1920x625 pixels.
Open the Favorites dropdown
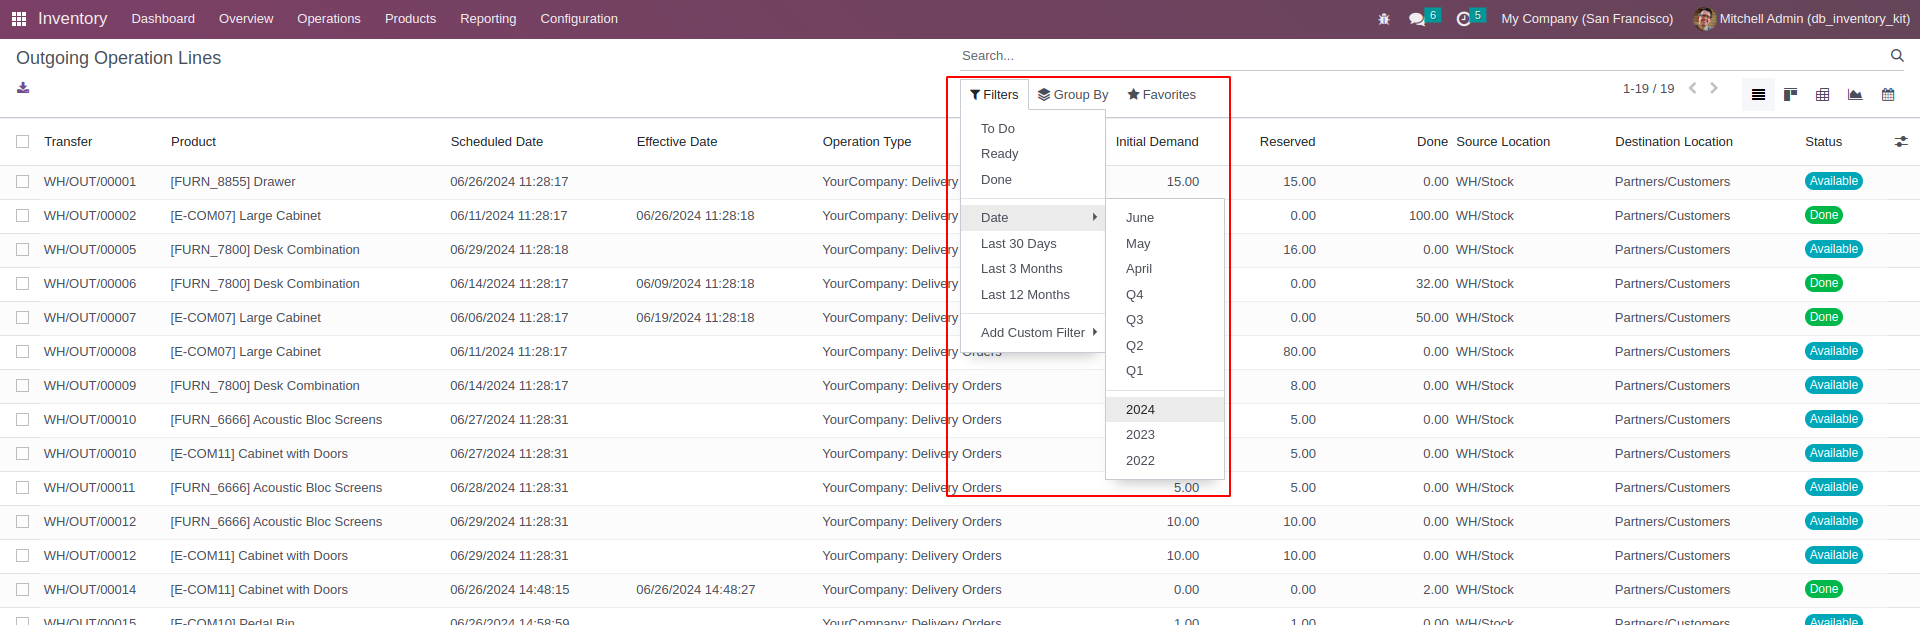click(1161, 95)
